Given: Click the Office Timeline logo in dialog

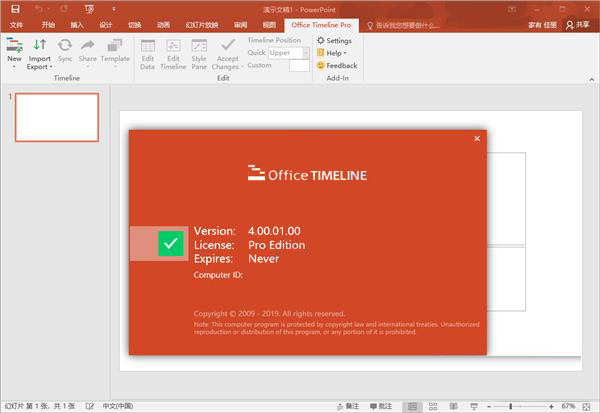Looking at the screenshot, I should pyautogui.click(x=307, y=174).
